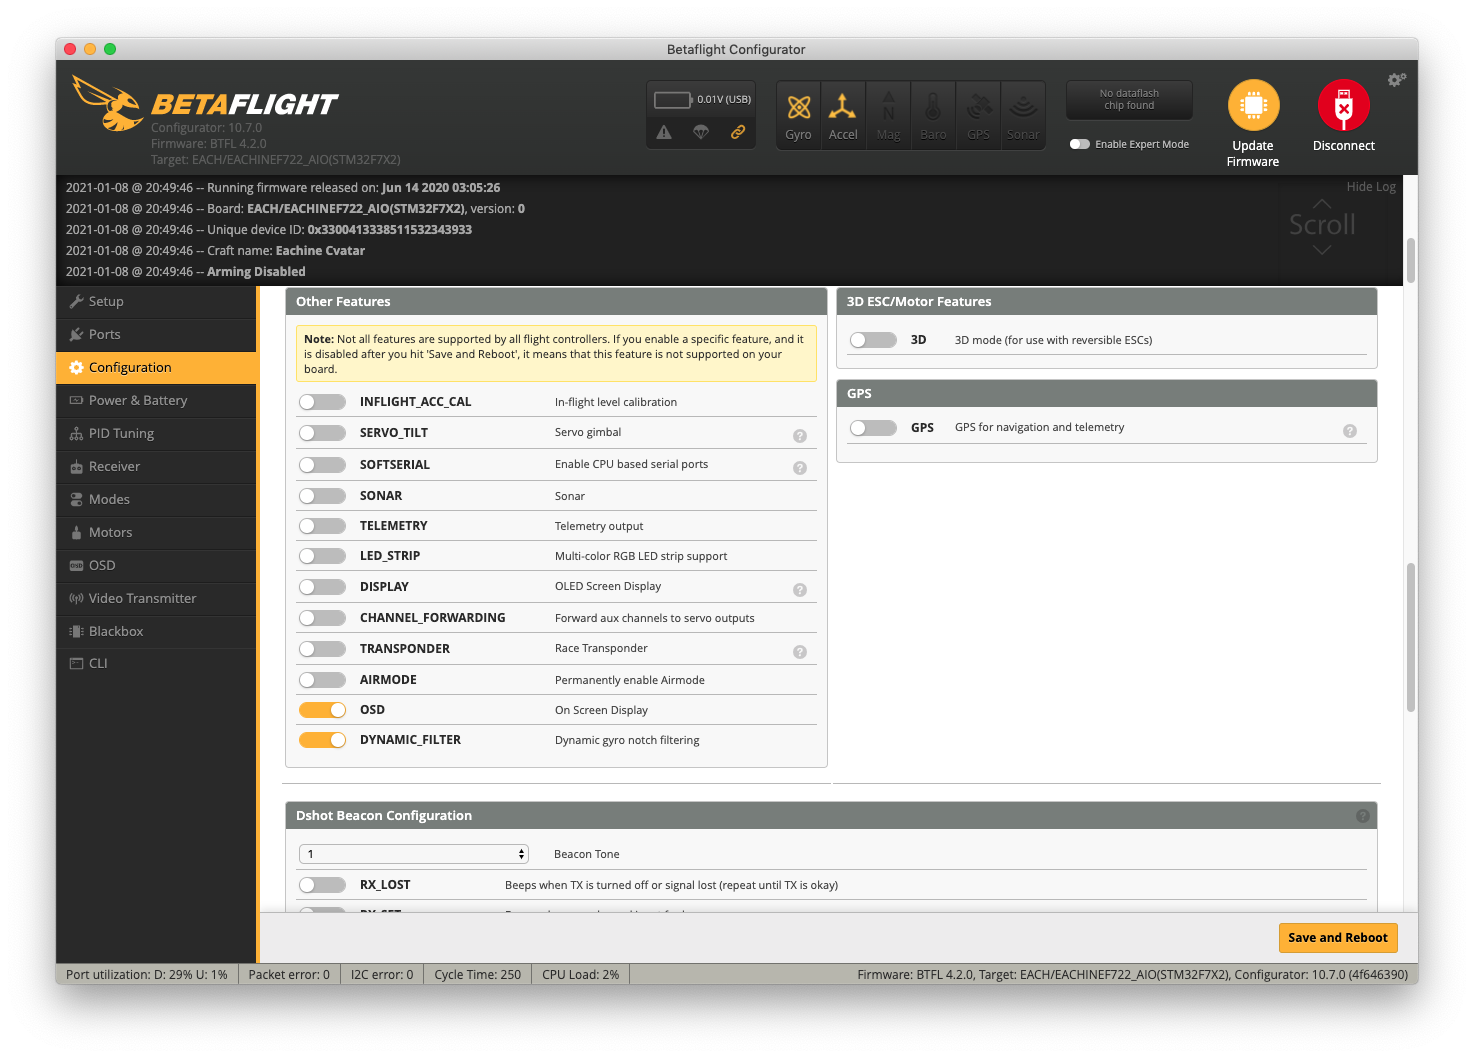Click the Sonar sensor icon
Screen dimensions: 1474x1058
(1023, 115)
